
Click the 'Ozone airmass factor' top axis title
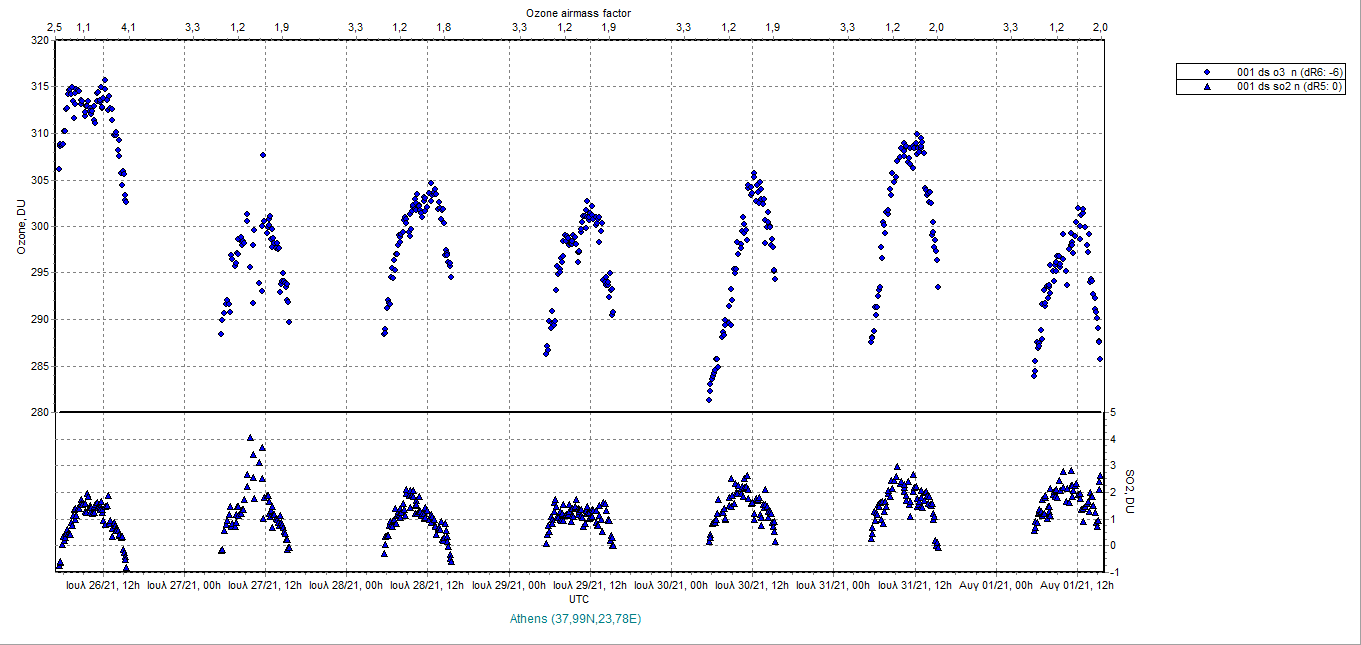pos(578,11)
